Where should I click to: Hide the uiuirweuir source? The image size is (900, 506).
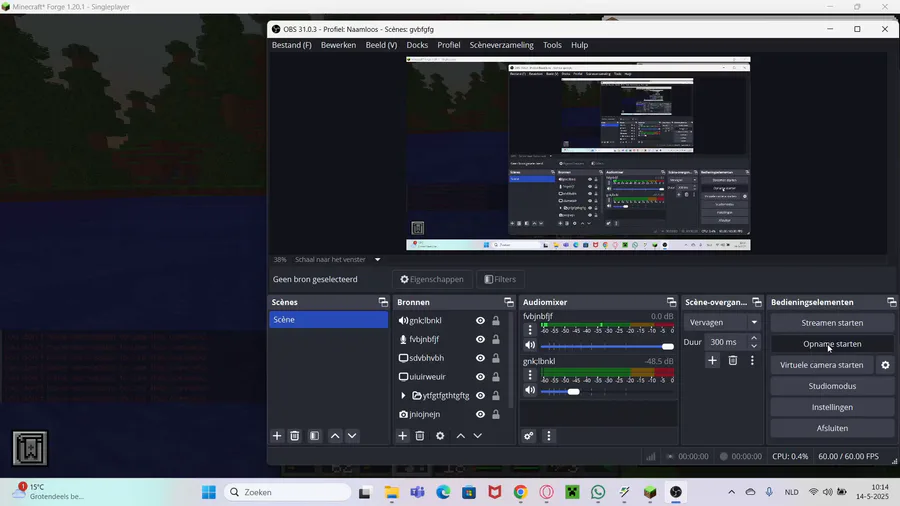point(480,377)
